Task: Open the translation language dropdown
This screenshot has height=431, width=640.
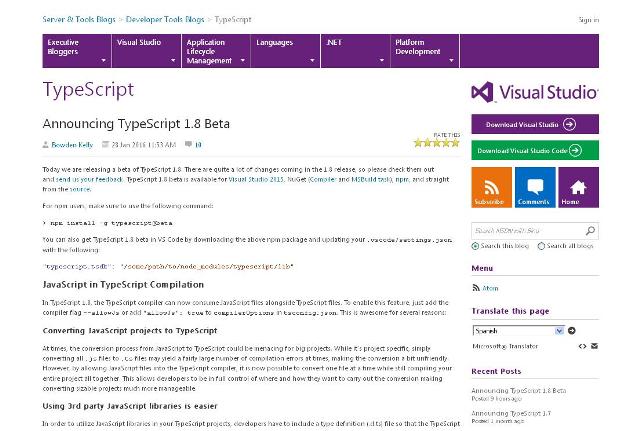Action: 518,331
